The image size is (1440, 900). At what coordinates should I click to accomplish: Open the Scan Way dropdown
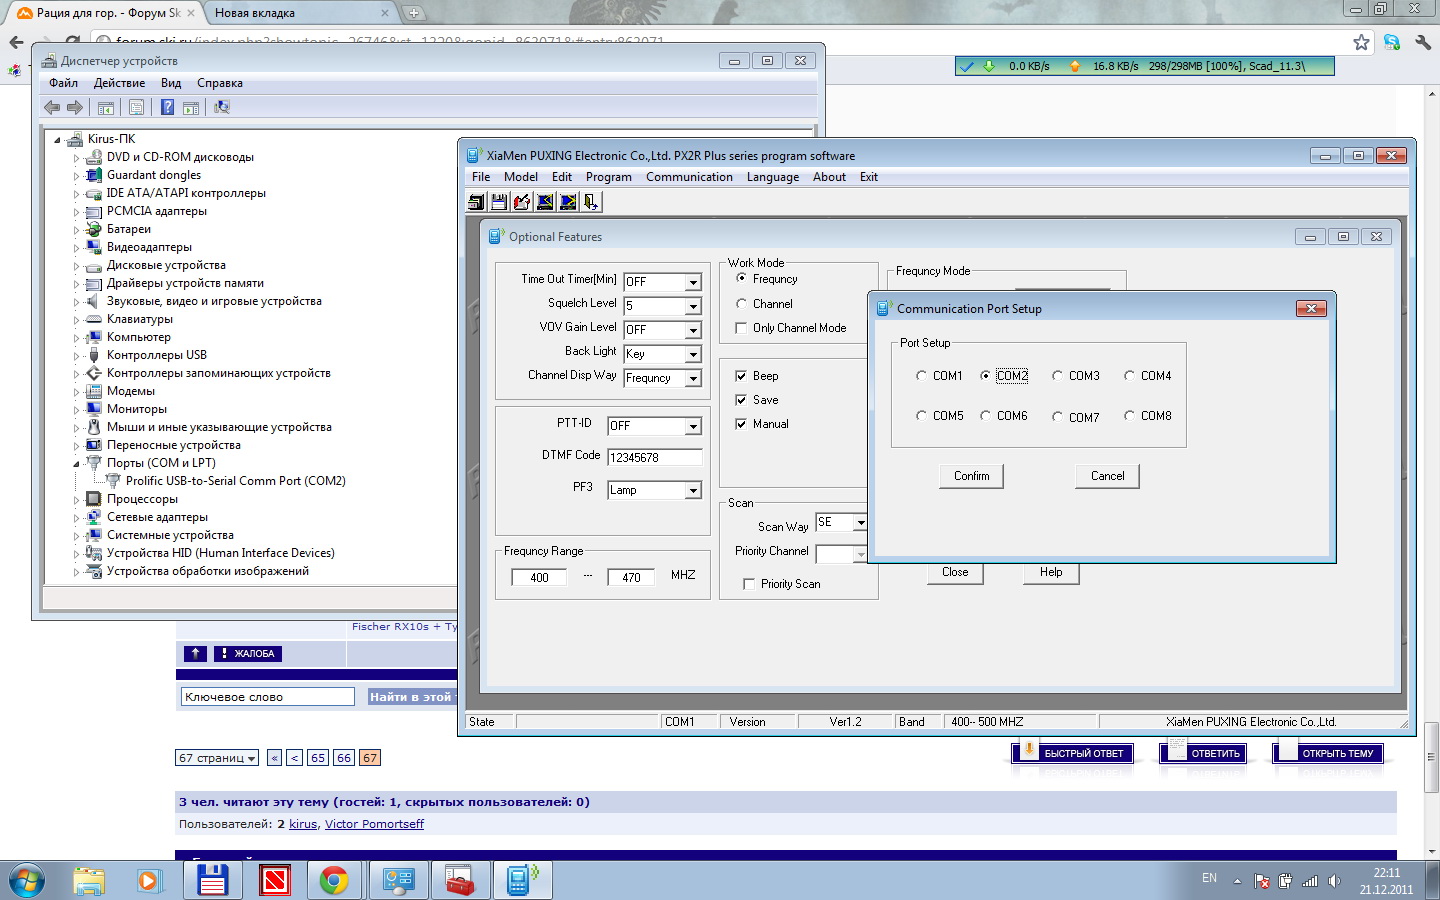pyautogui.click(x=860, y=522)
